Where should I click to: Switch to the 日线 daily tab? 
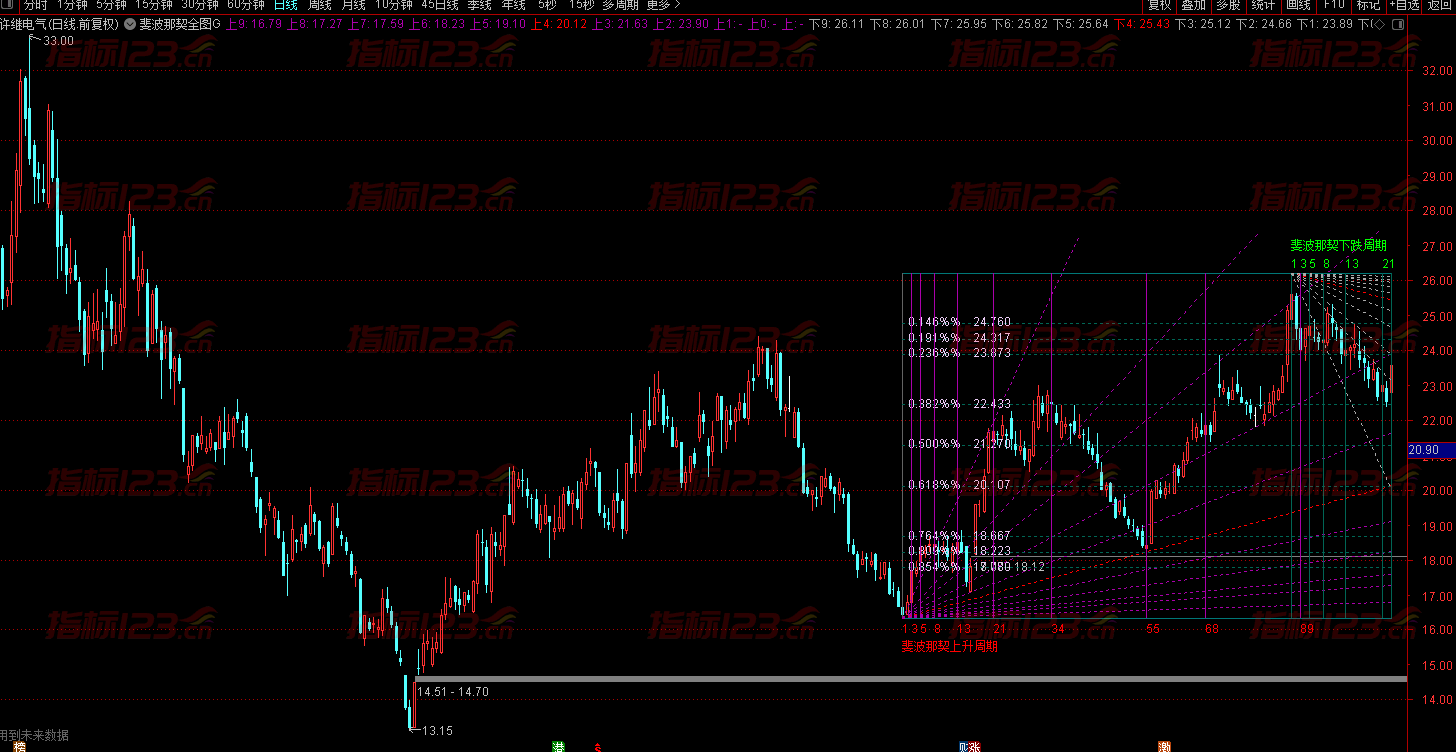point(286,5)
